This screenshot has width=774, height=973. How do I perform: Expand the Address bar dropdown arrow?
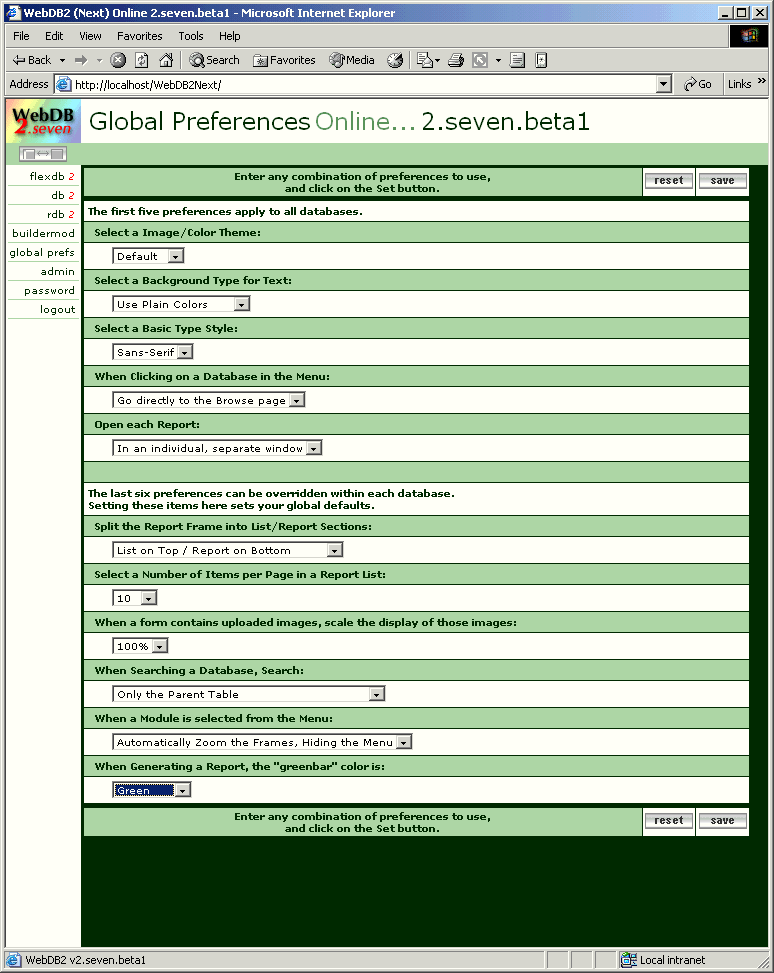[x=664, y=84]
